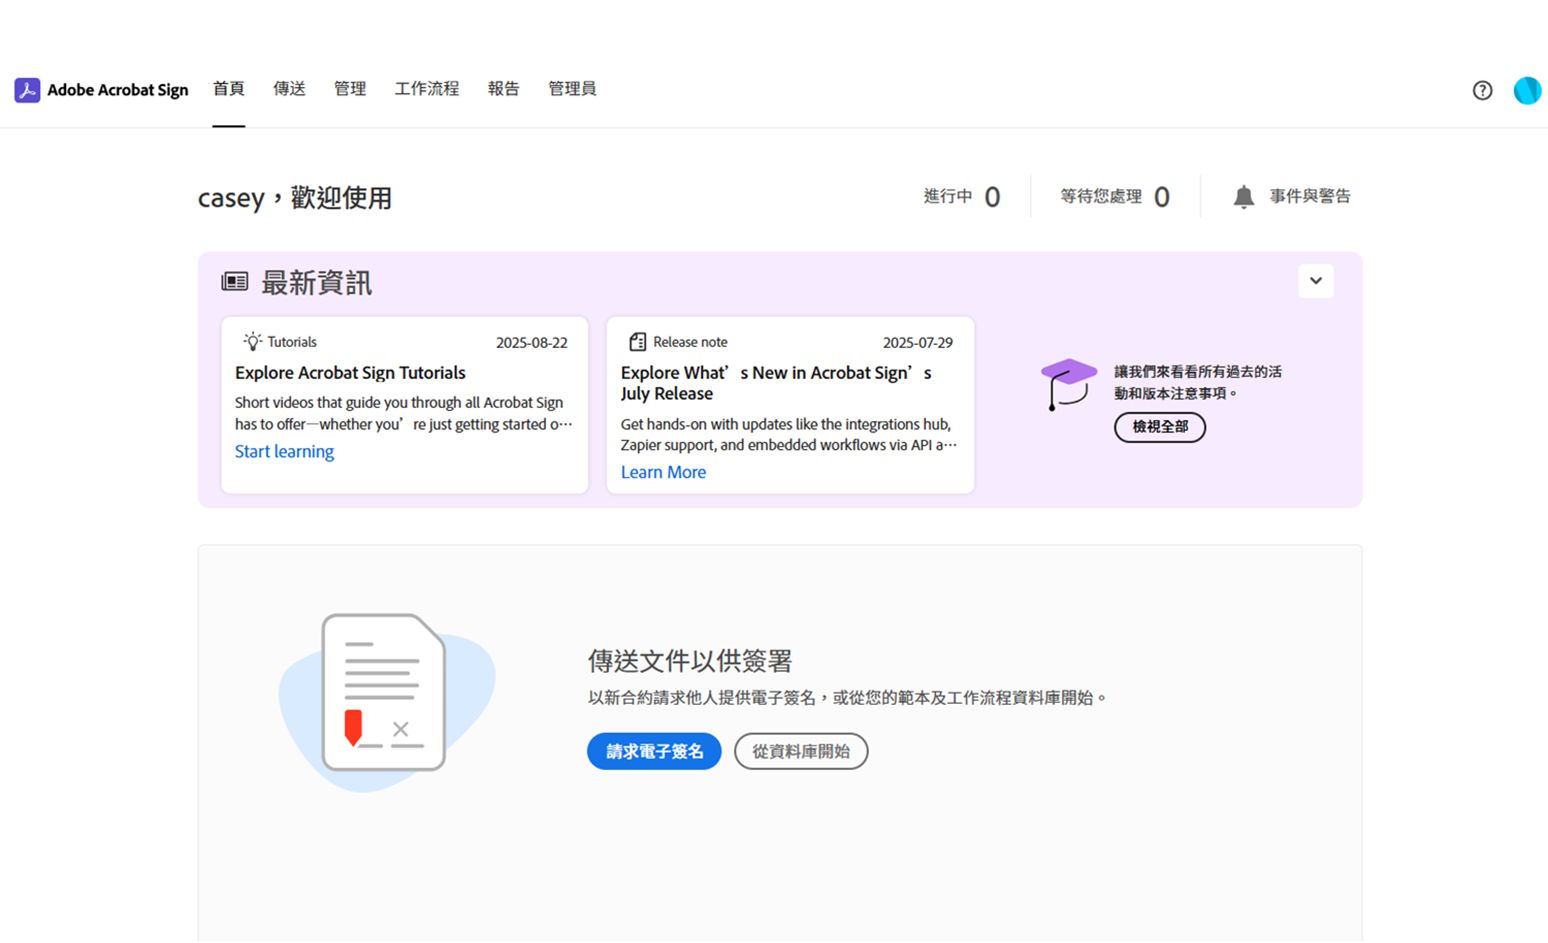Follow the Learn More link
The width and height of the screenshot is (1548, 943).
point(663,472)
